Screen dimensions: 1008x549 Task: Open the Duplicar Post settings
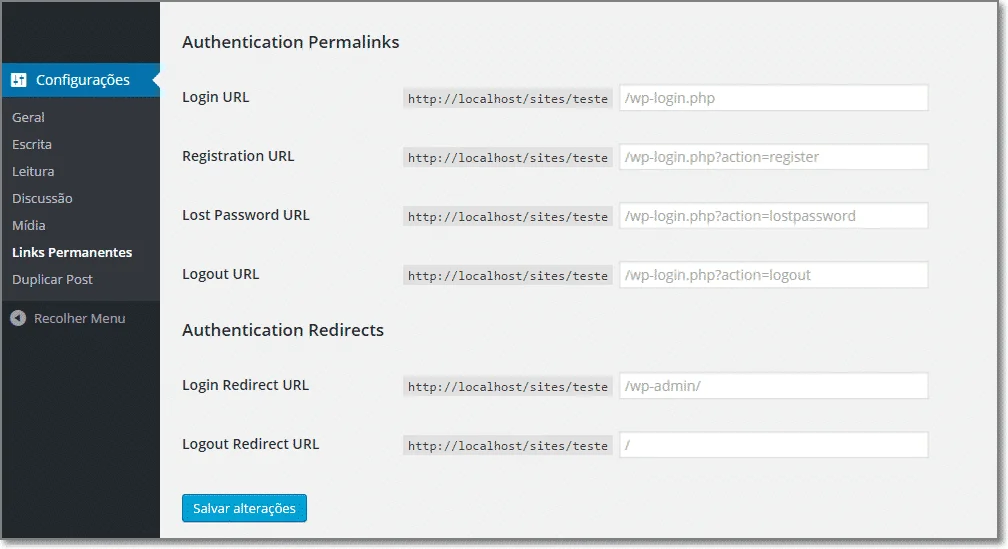(52, 280)
